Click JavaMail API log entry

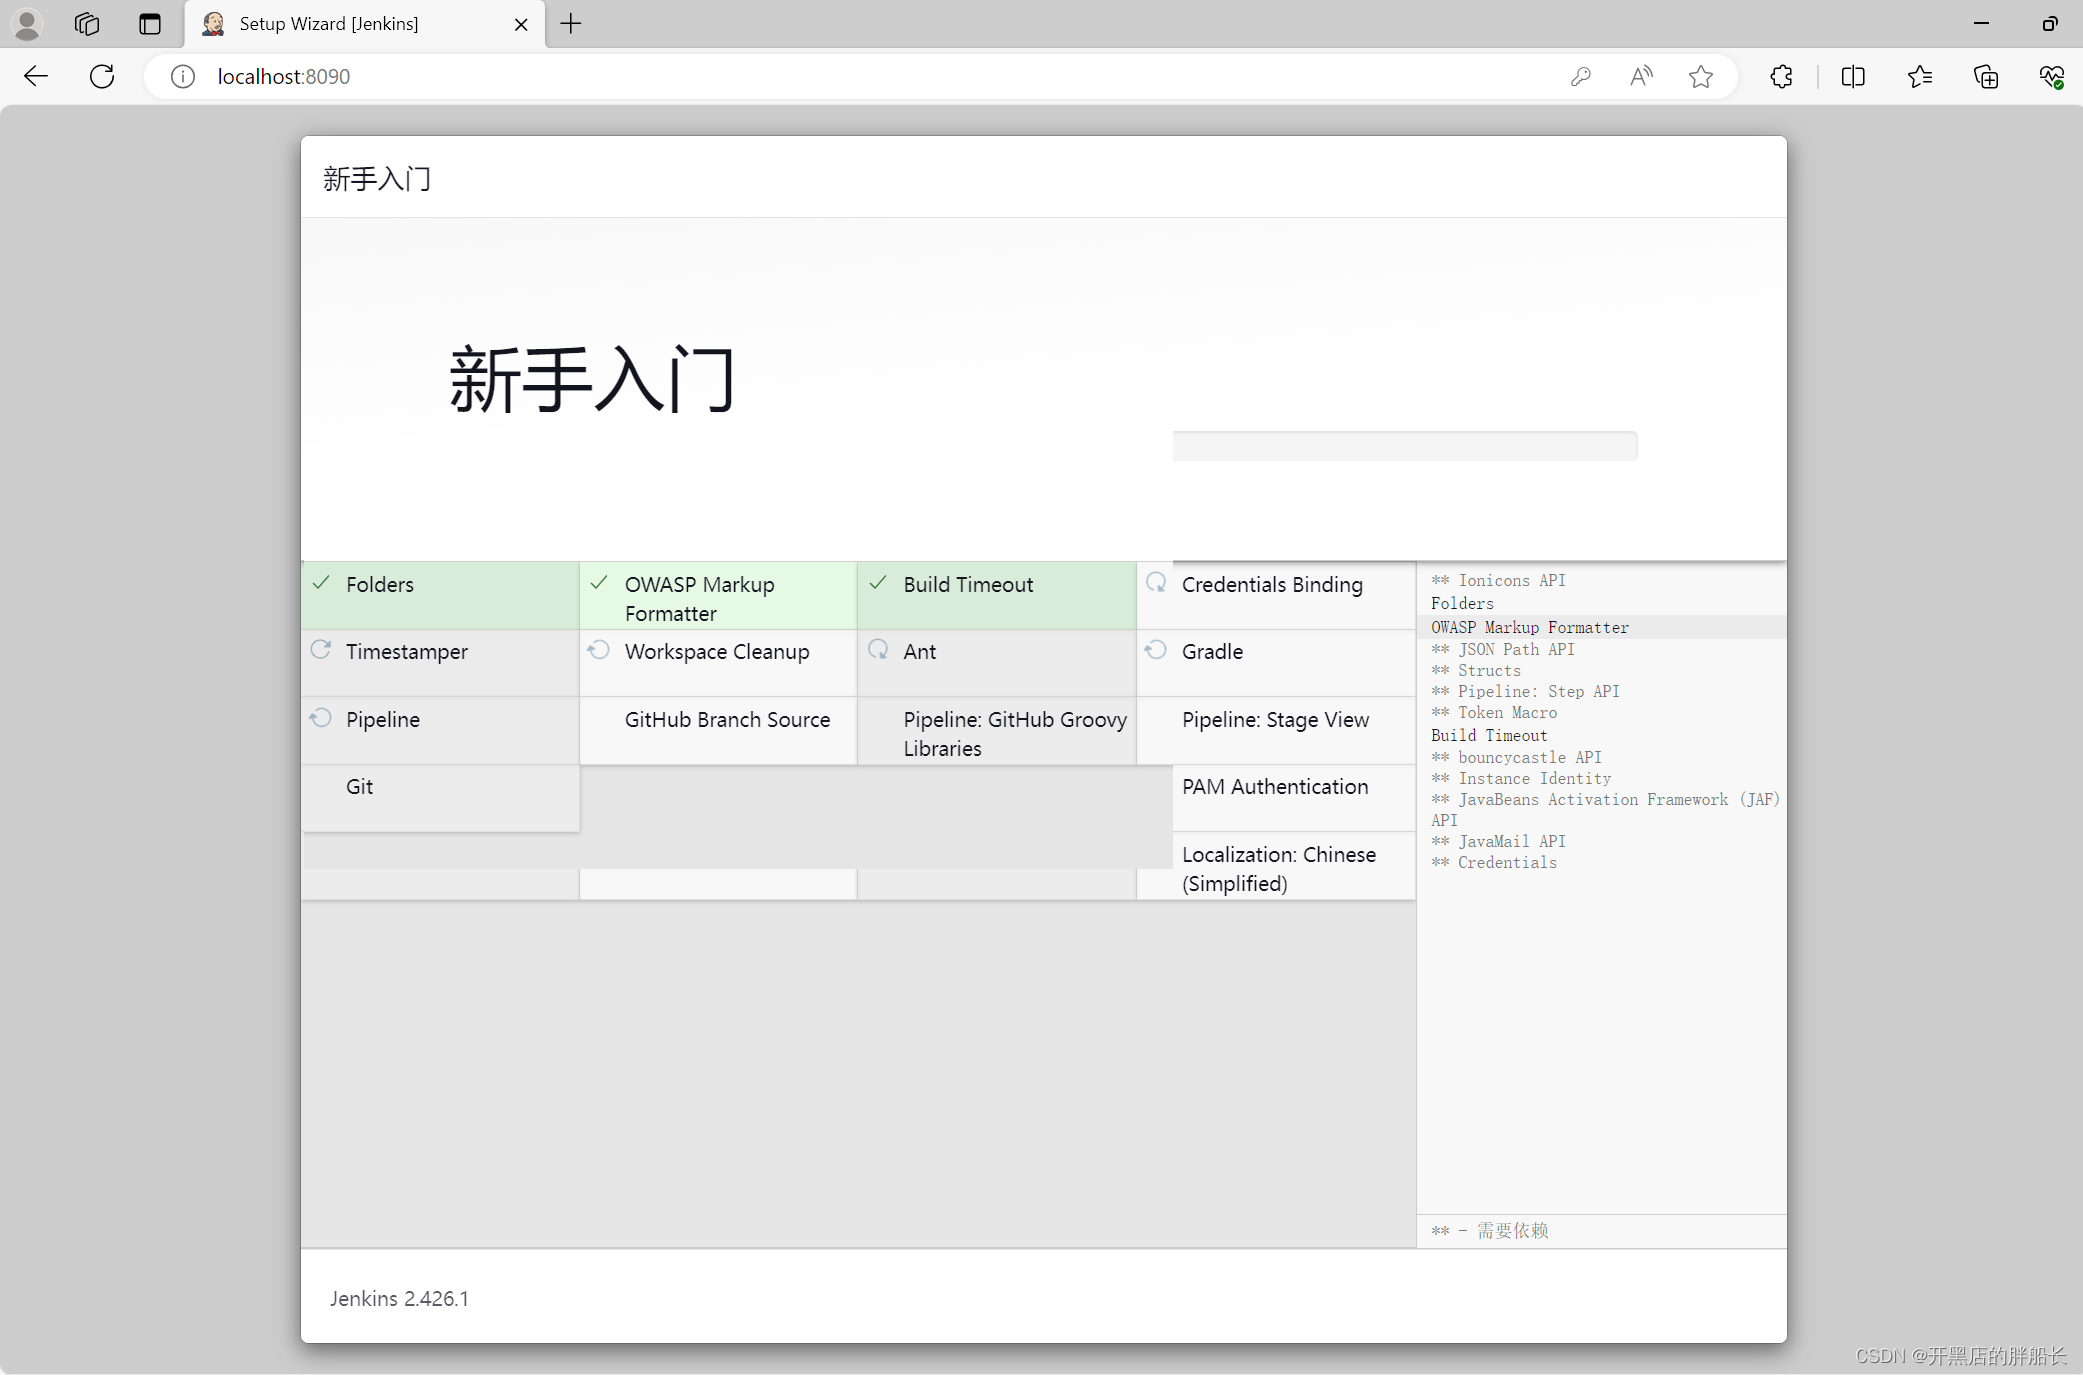point(1498,841)
